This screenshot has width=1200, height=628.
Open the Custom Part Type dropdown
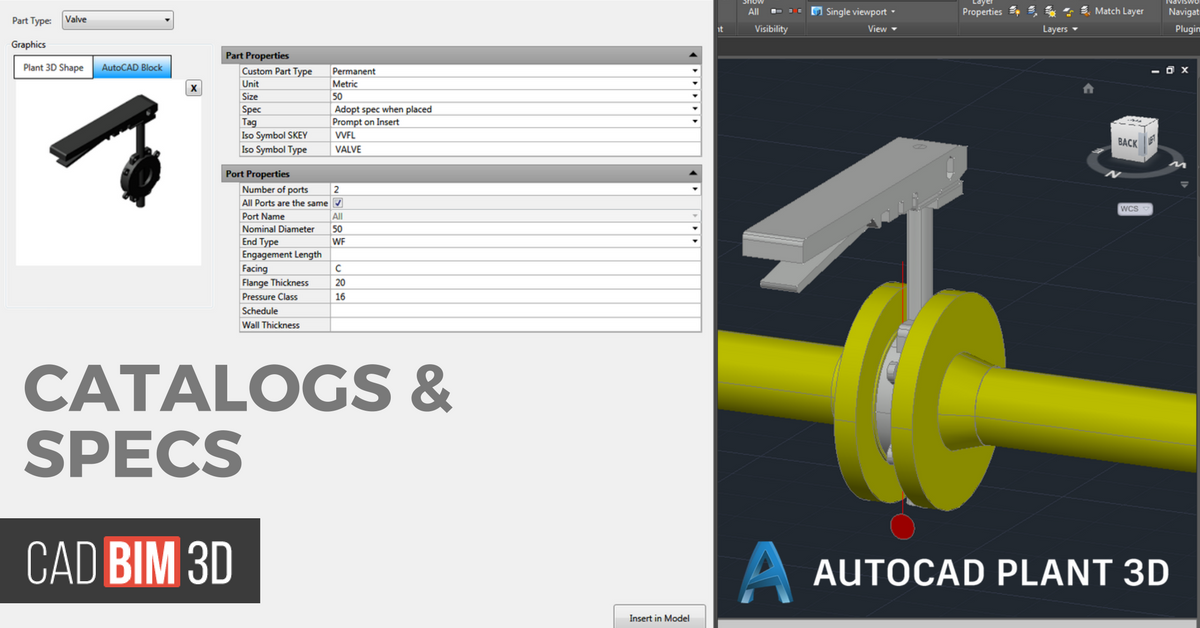click(x=695, y=71)
